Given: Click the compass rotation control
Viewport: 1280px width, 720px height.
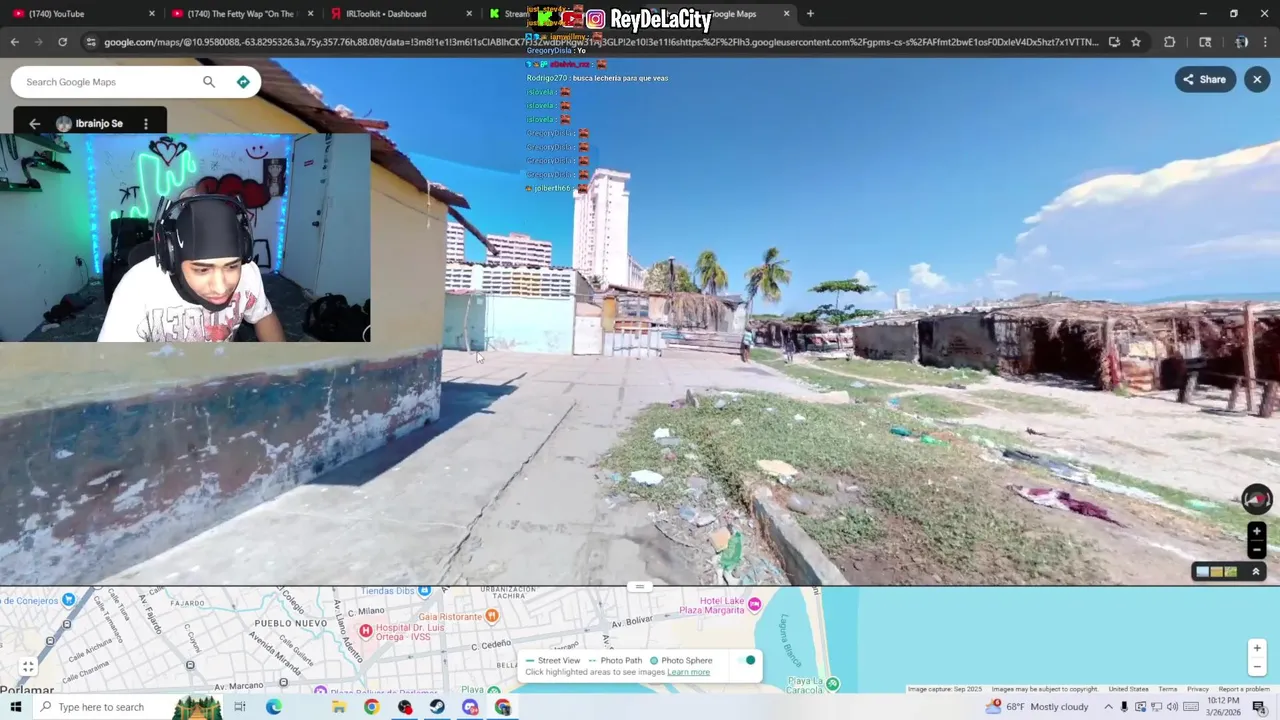Looking at the screenshot, I should 1257,499.
